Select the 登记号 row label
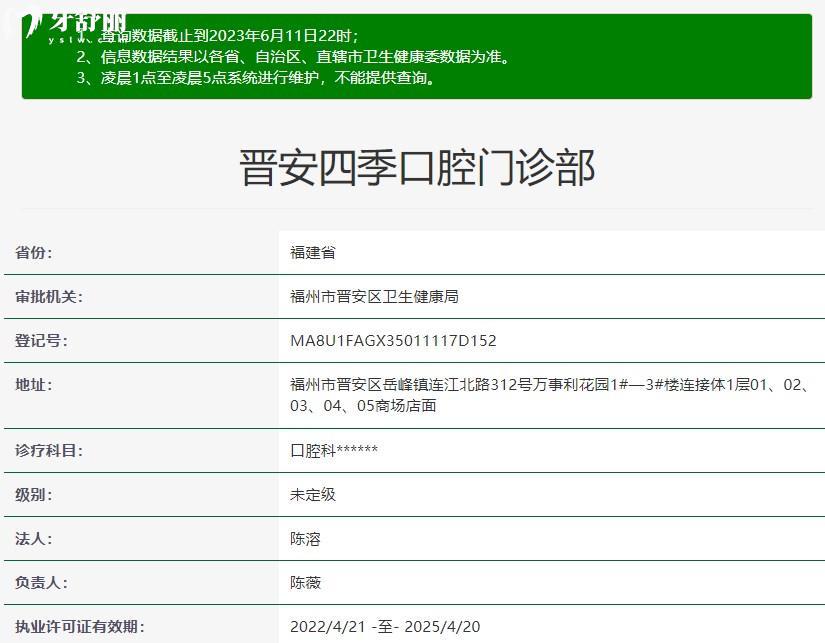Screen dimensions: 825x643 [x=41, y=341]
